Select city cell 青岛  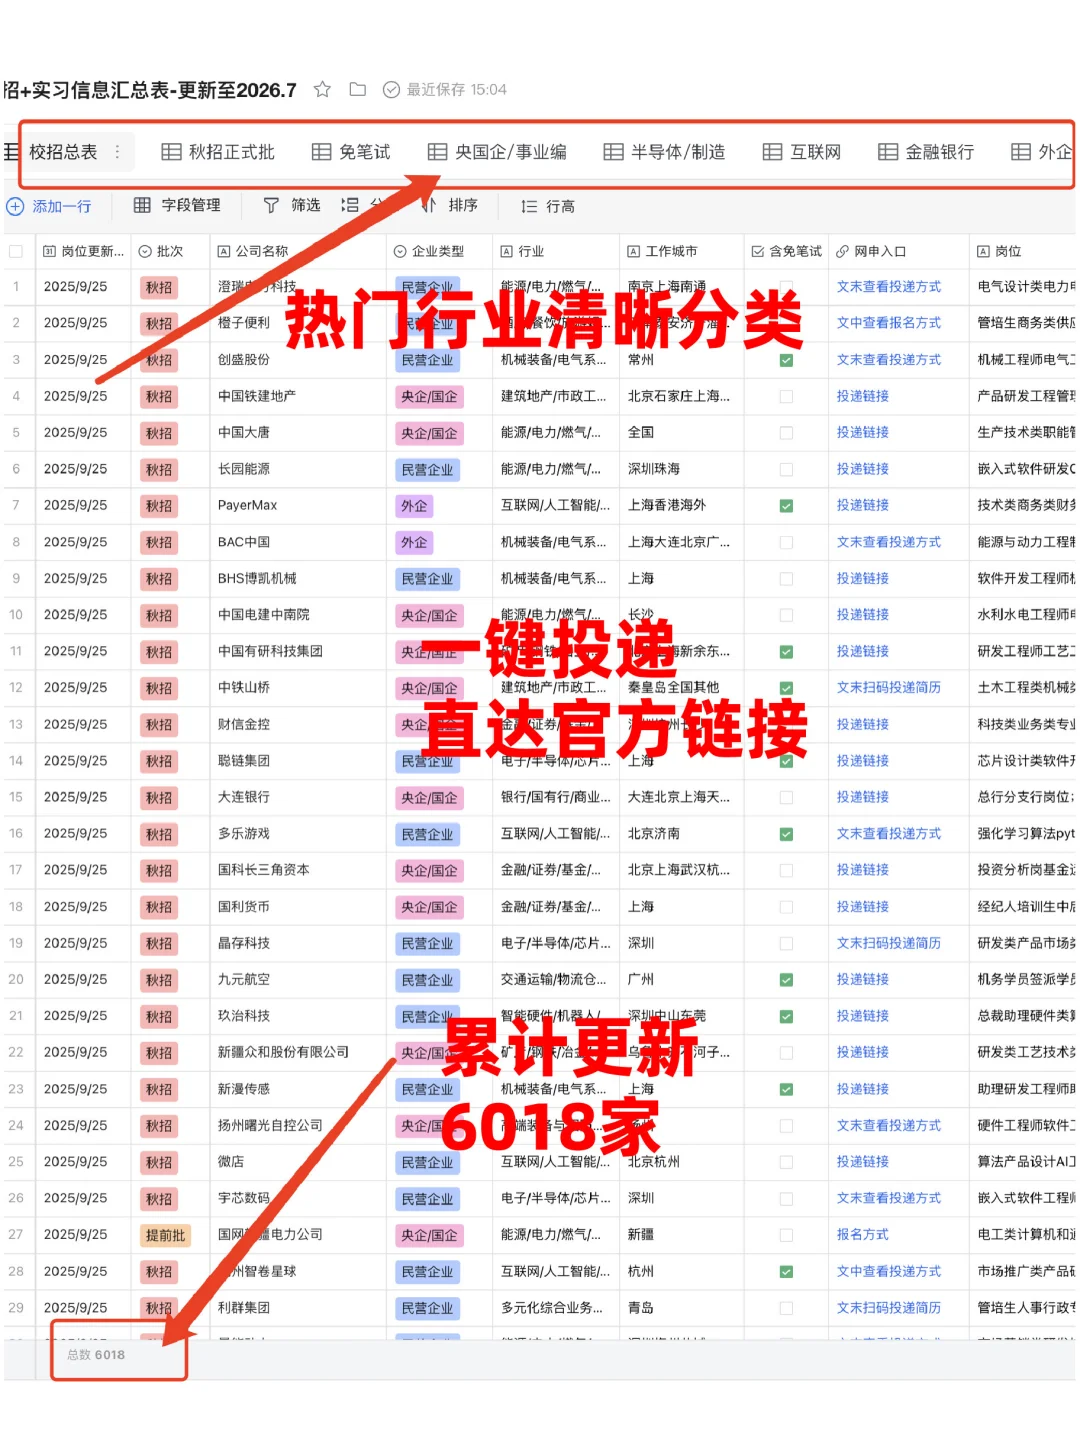[x=681, y=1308]
